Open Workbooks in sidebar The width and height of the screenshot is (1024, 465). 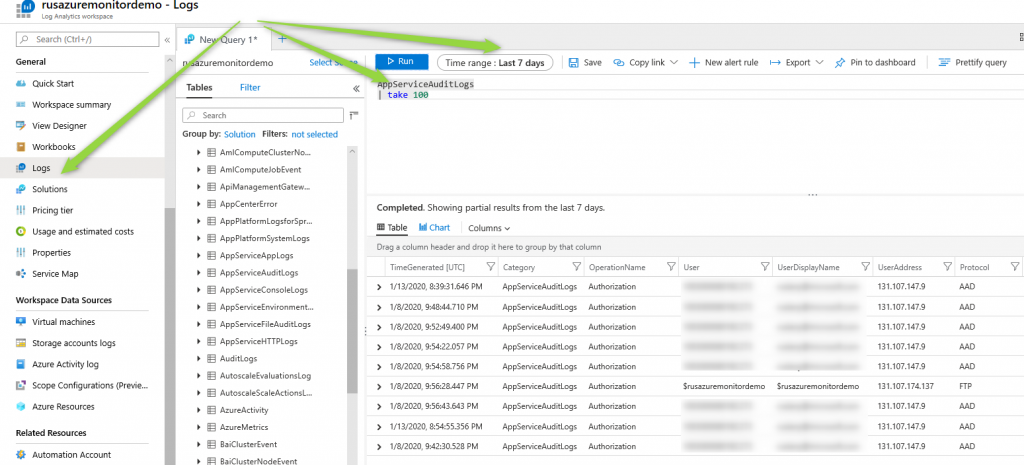pyautogui.click(x=54, y=147)
